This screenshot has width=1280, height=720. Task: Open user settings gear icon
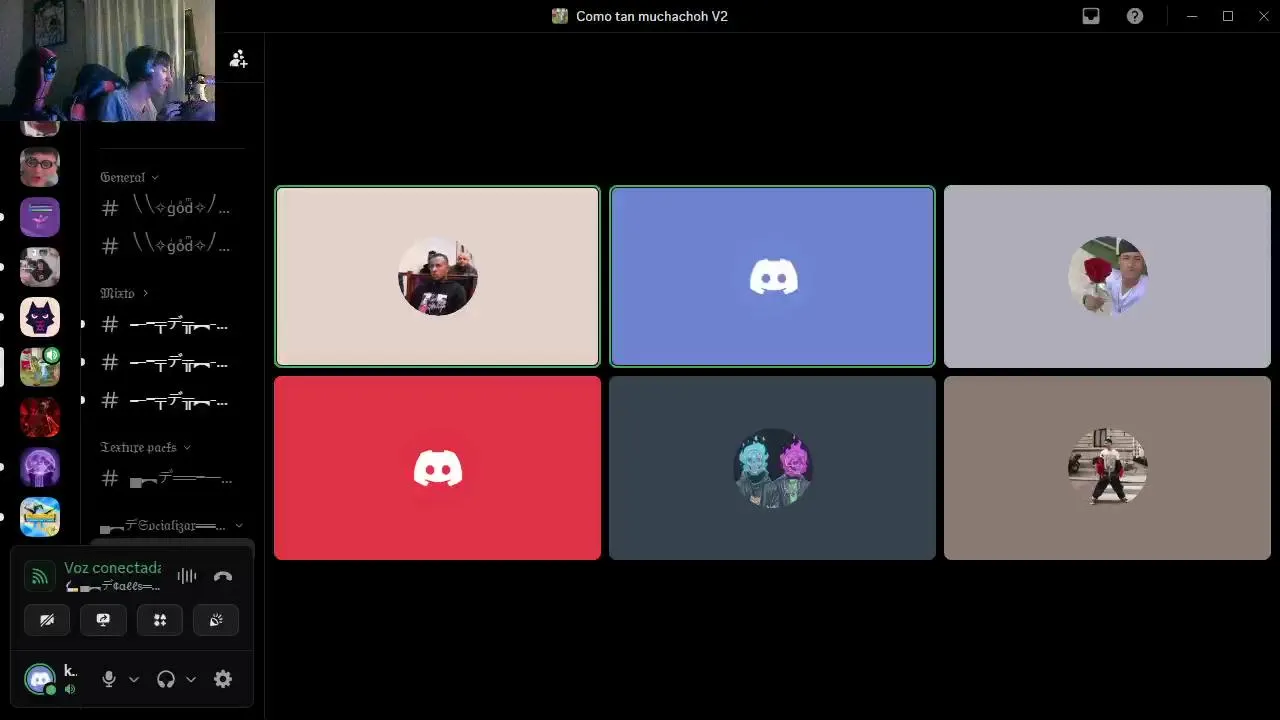click(x=223, y=679)
